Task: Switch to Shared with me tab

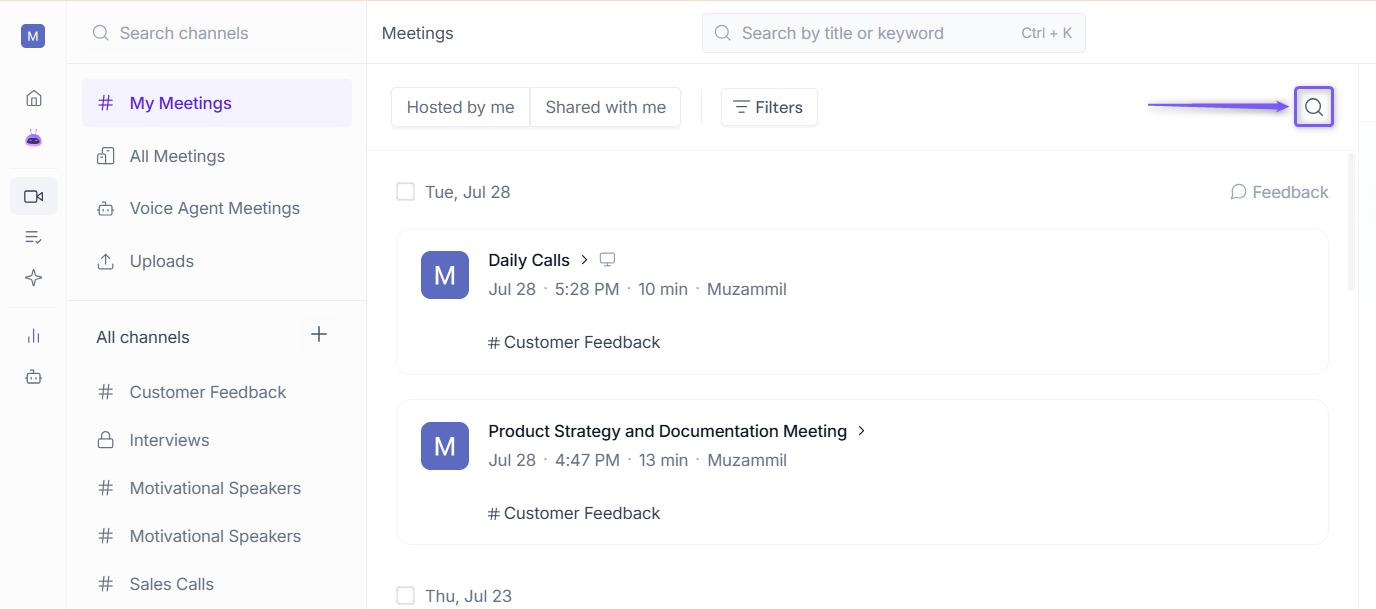Action: (x=606, y=107)
